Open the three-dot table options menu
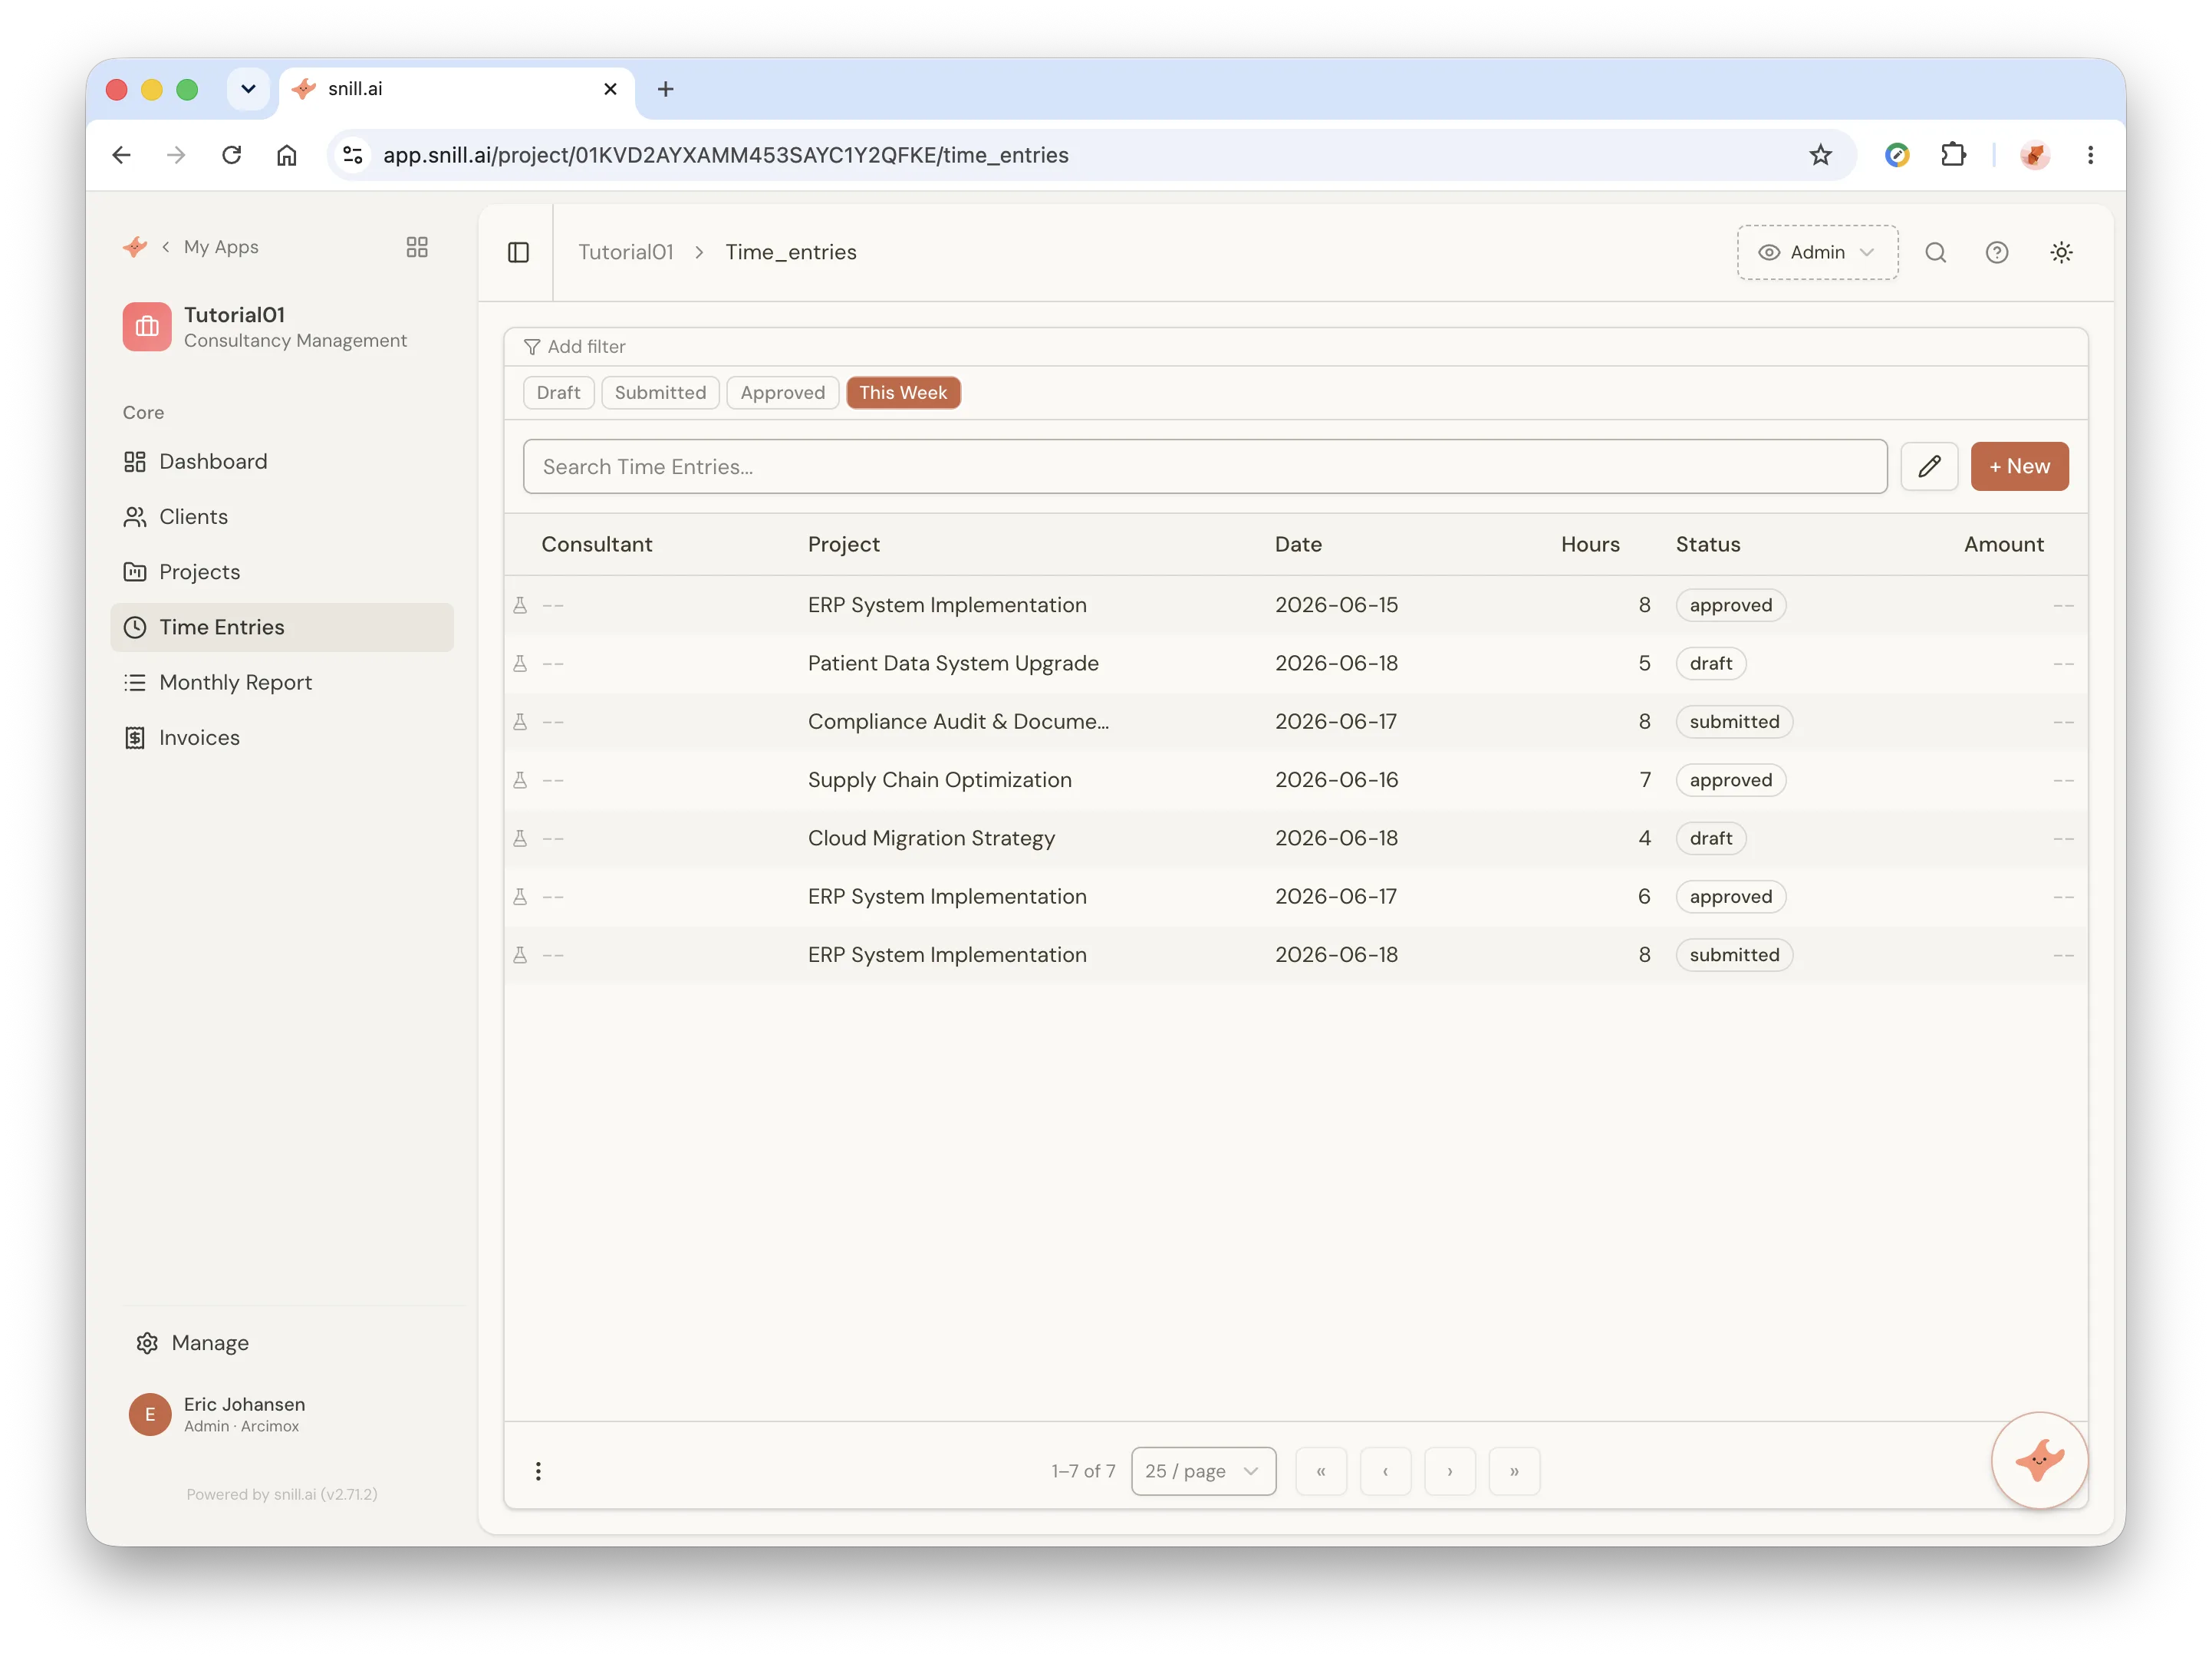The width and height of the screenshot is (2212, 1660). point(538,1470)
